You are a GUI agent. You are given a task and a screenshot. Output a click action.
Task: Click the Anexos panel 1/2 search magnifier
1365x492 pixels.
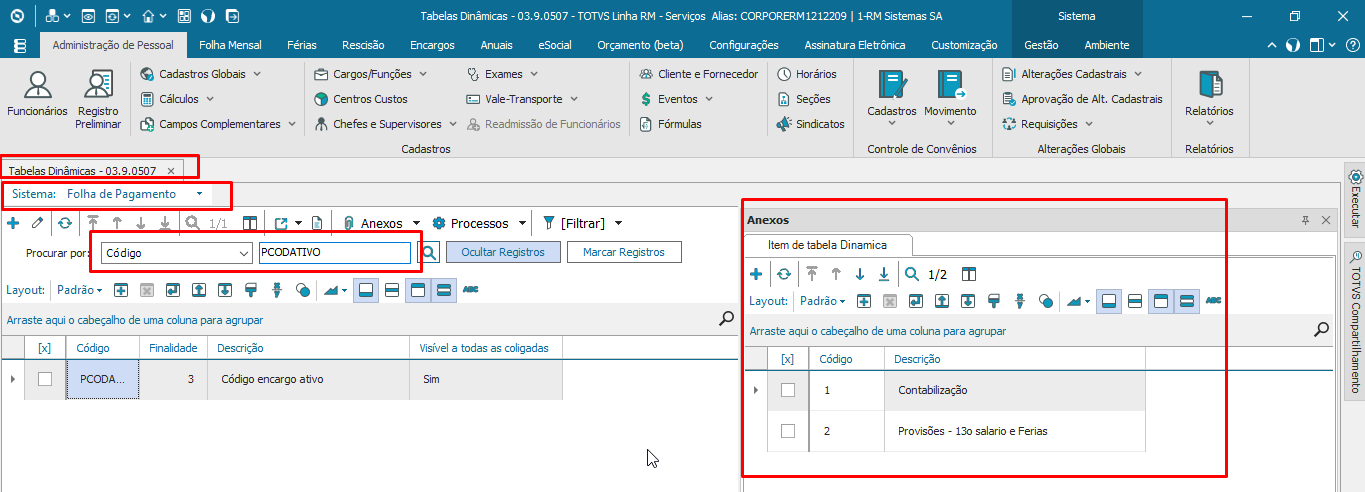(912, 274)
